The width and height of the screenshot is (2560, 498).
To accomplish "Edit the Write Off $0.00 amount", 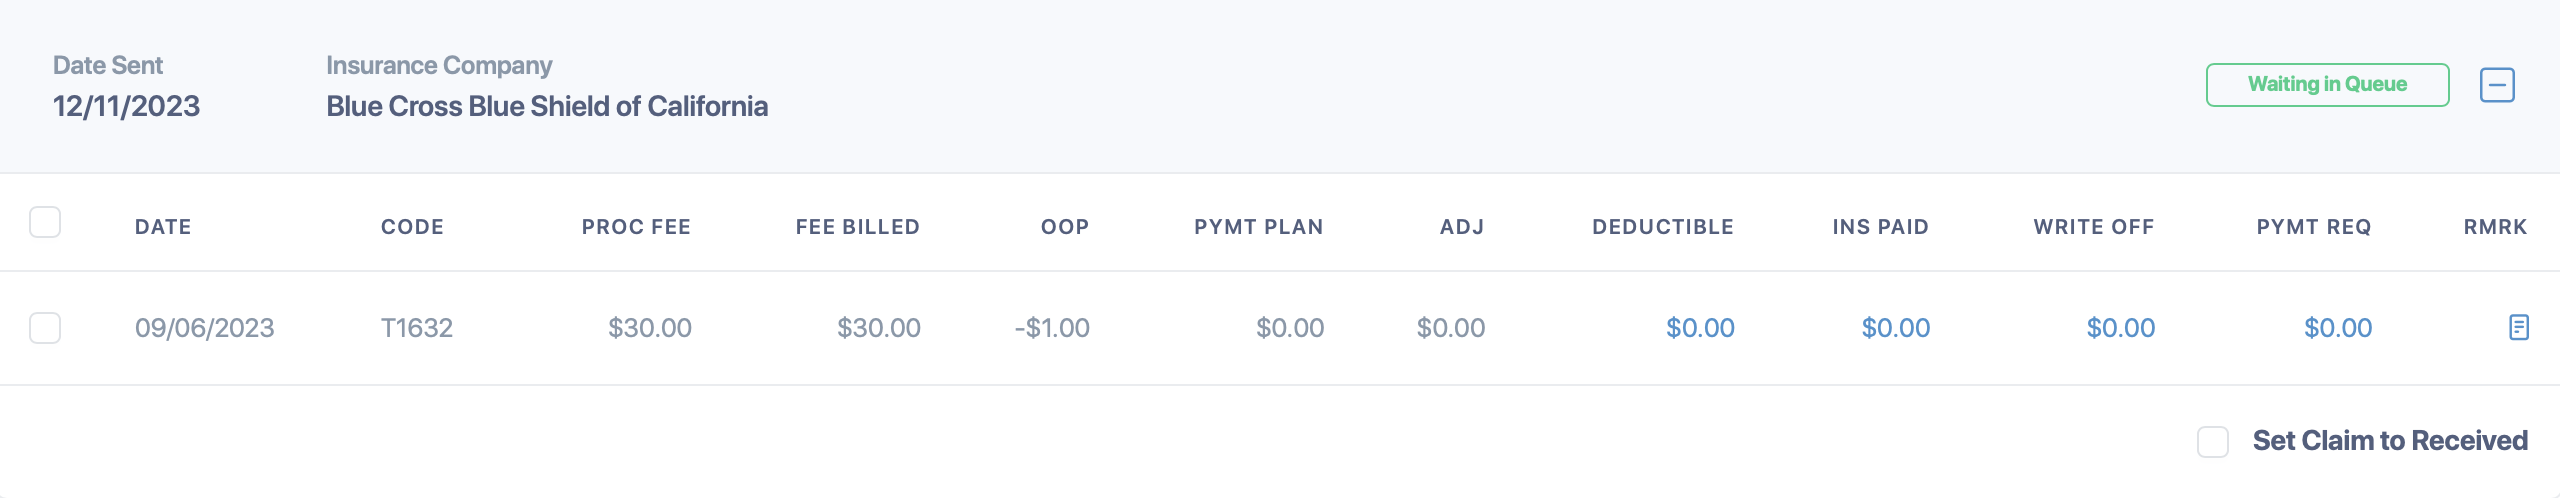I will click(x=2120, y=328).
